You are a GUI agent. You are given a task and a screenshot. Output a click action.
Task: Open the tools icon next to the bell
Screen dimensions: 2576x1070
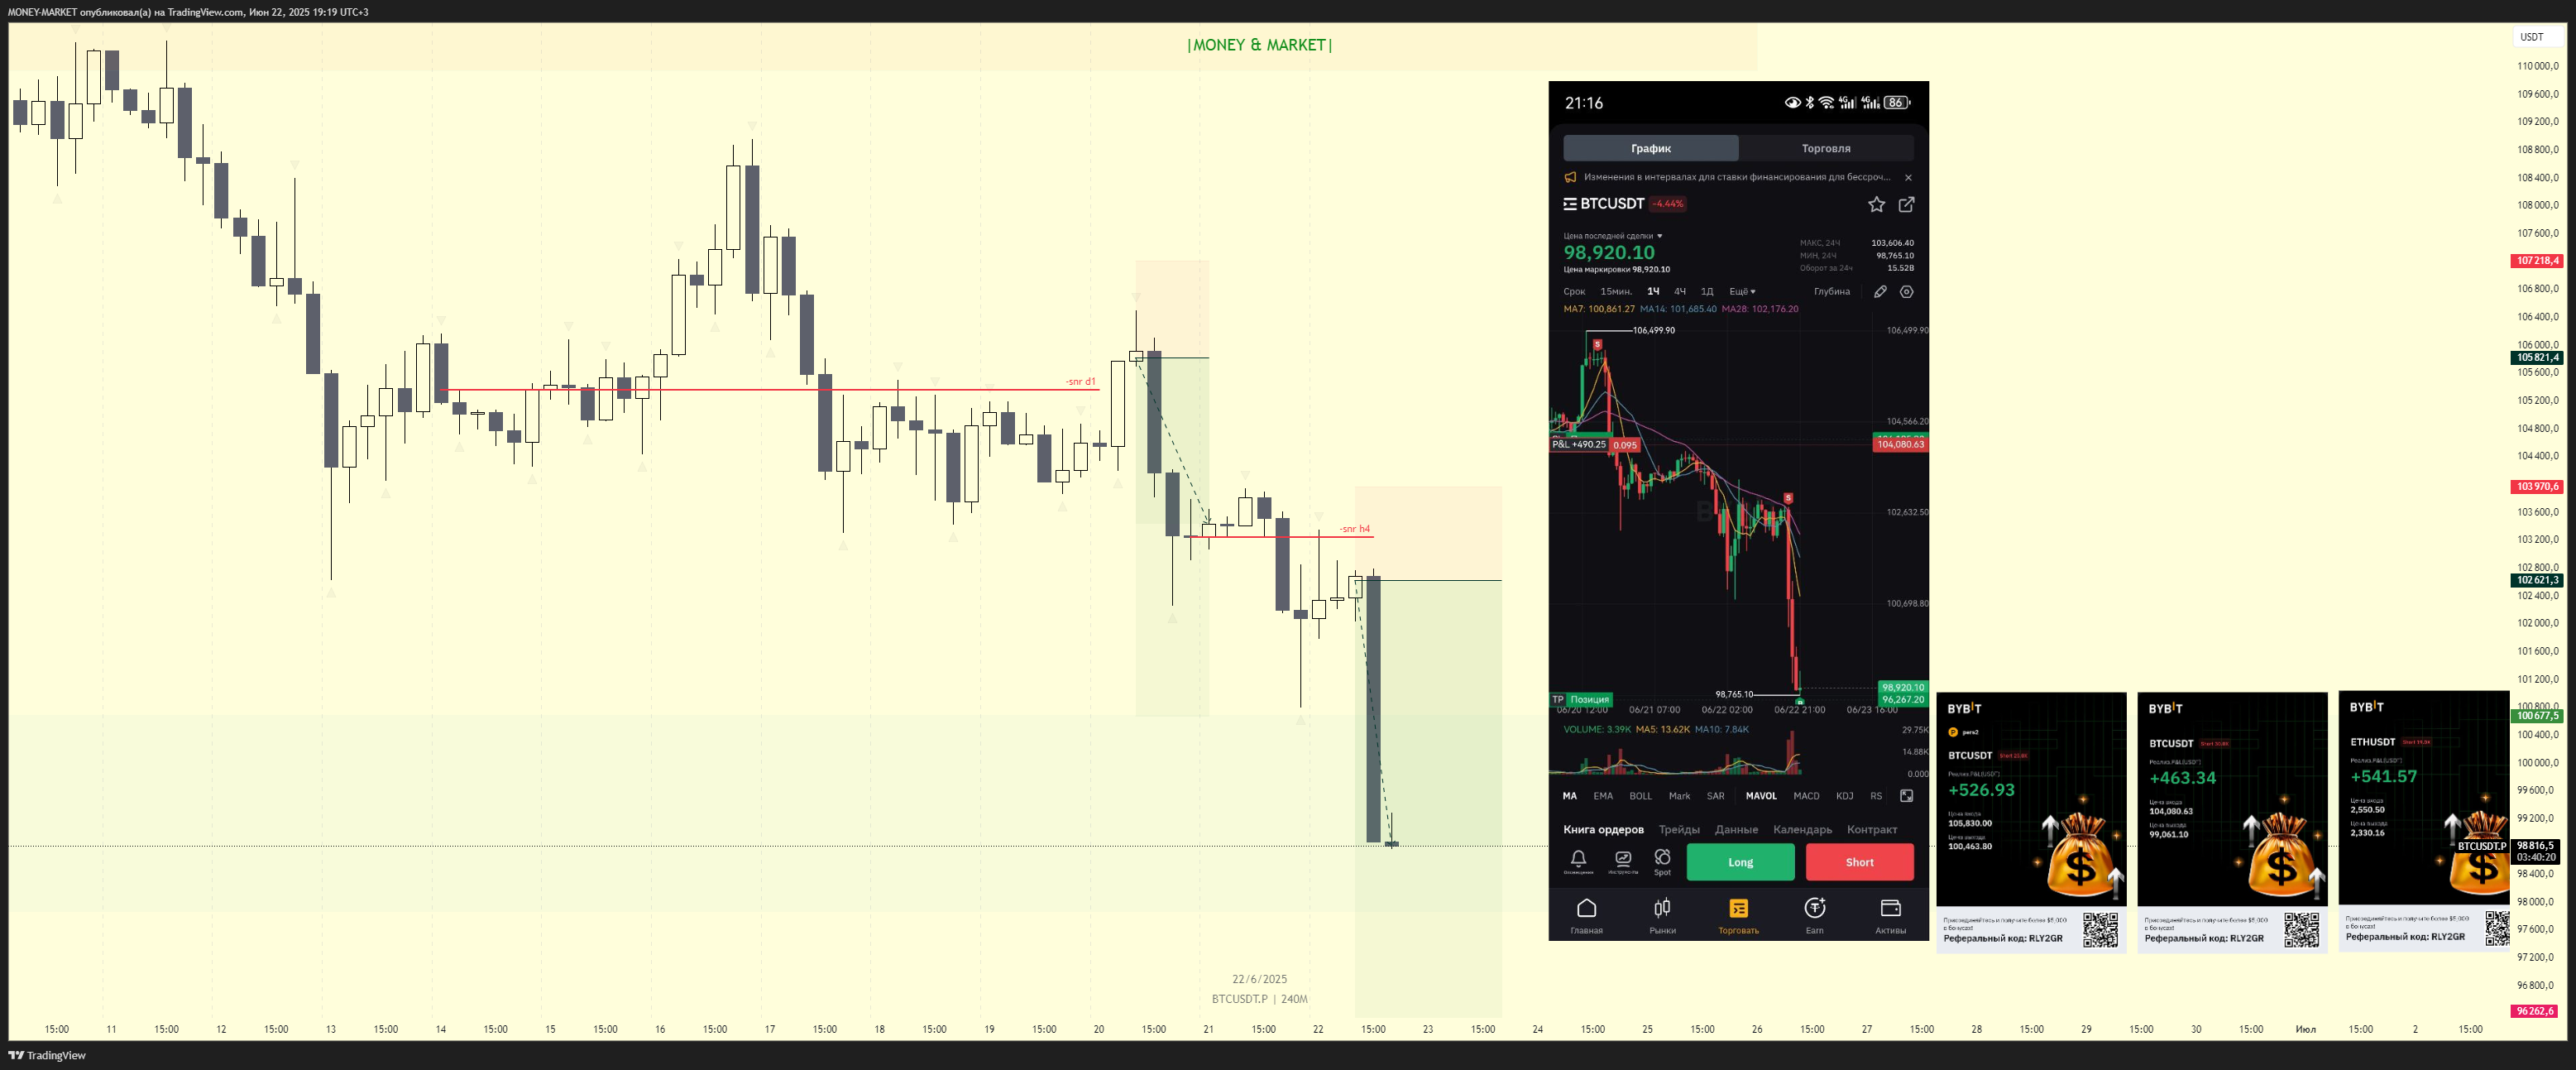point(1623,860)
